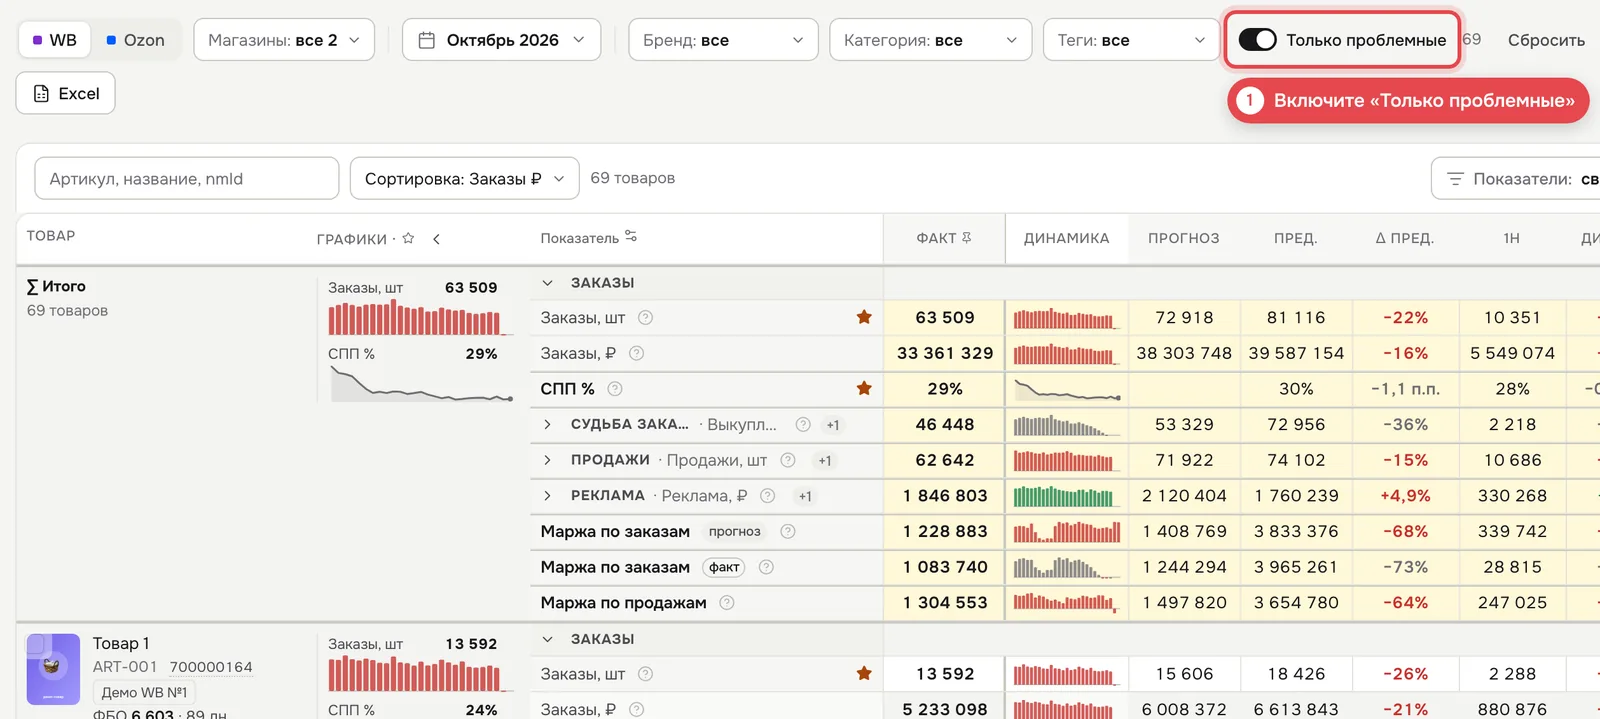Screen dimensions: 1600x719
Task: Click the pin icon in the ФАКТ header
Action: (967, 238)
